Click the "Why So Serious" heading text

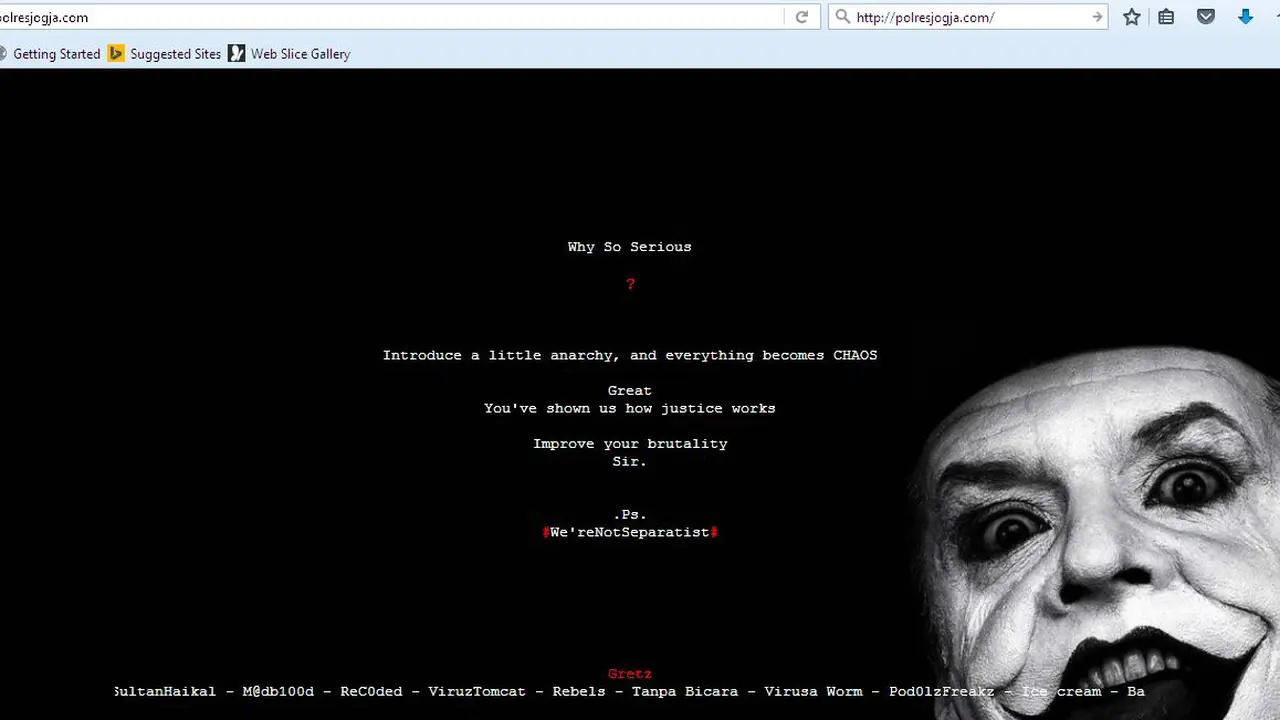click(629, 247)
